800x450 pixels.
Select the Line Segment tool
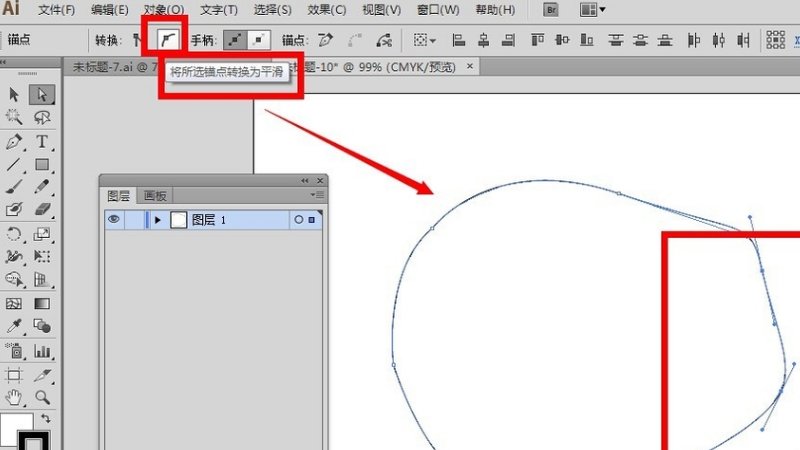tap(14, 164)
